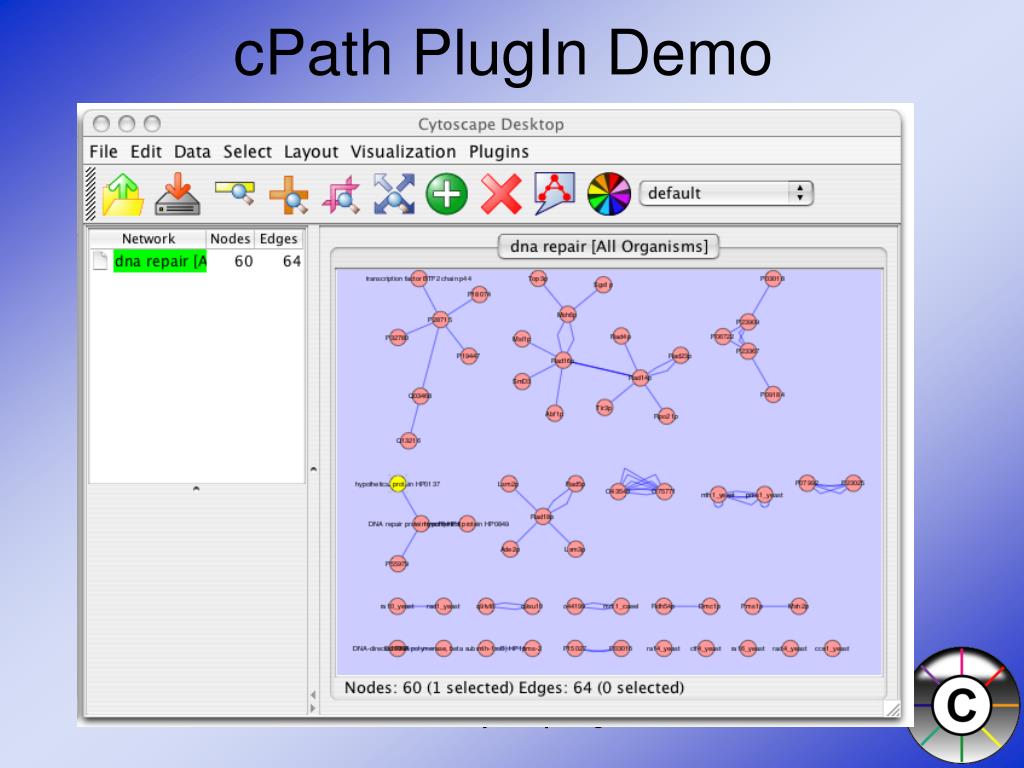Select the dna repair network row

click(x=196, y=261)
